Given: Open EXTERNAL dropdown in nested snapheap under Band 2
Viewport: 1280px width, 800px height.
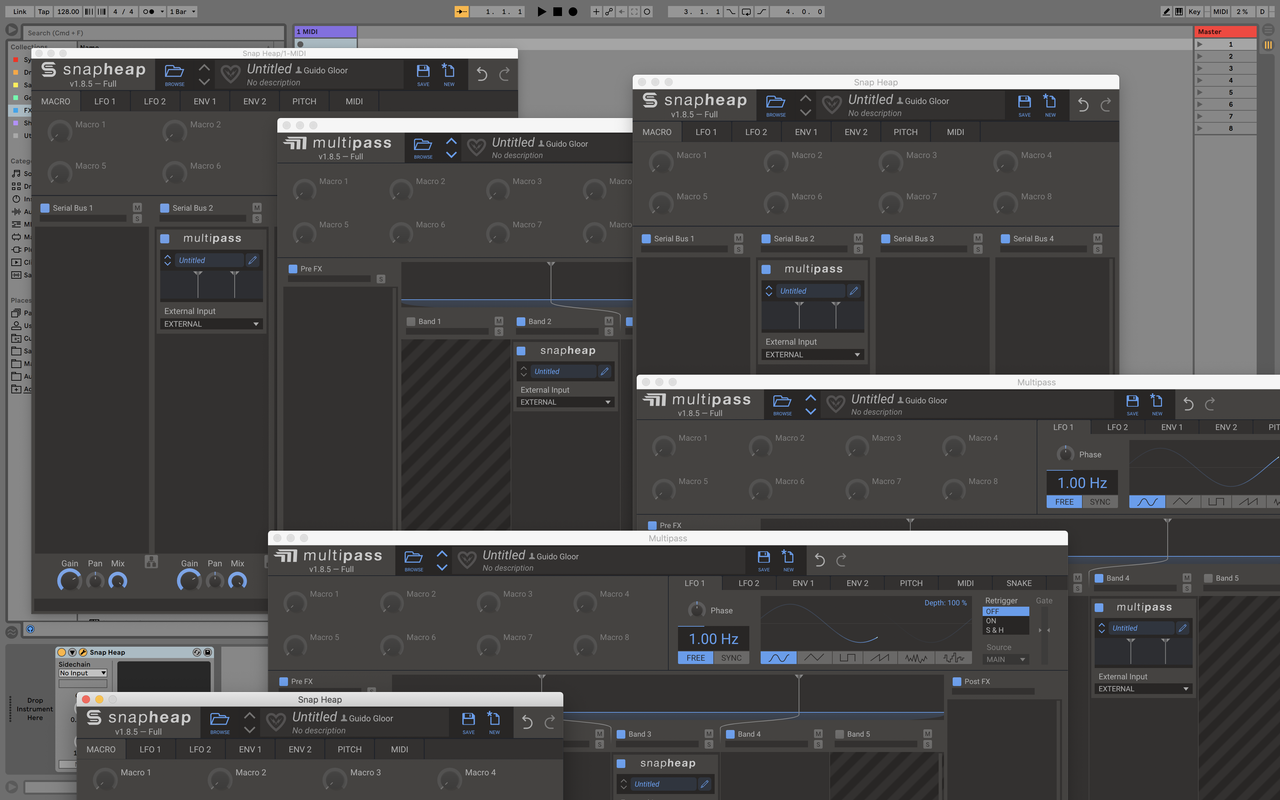Looking at the screenshot, I should tap(566, 402).
